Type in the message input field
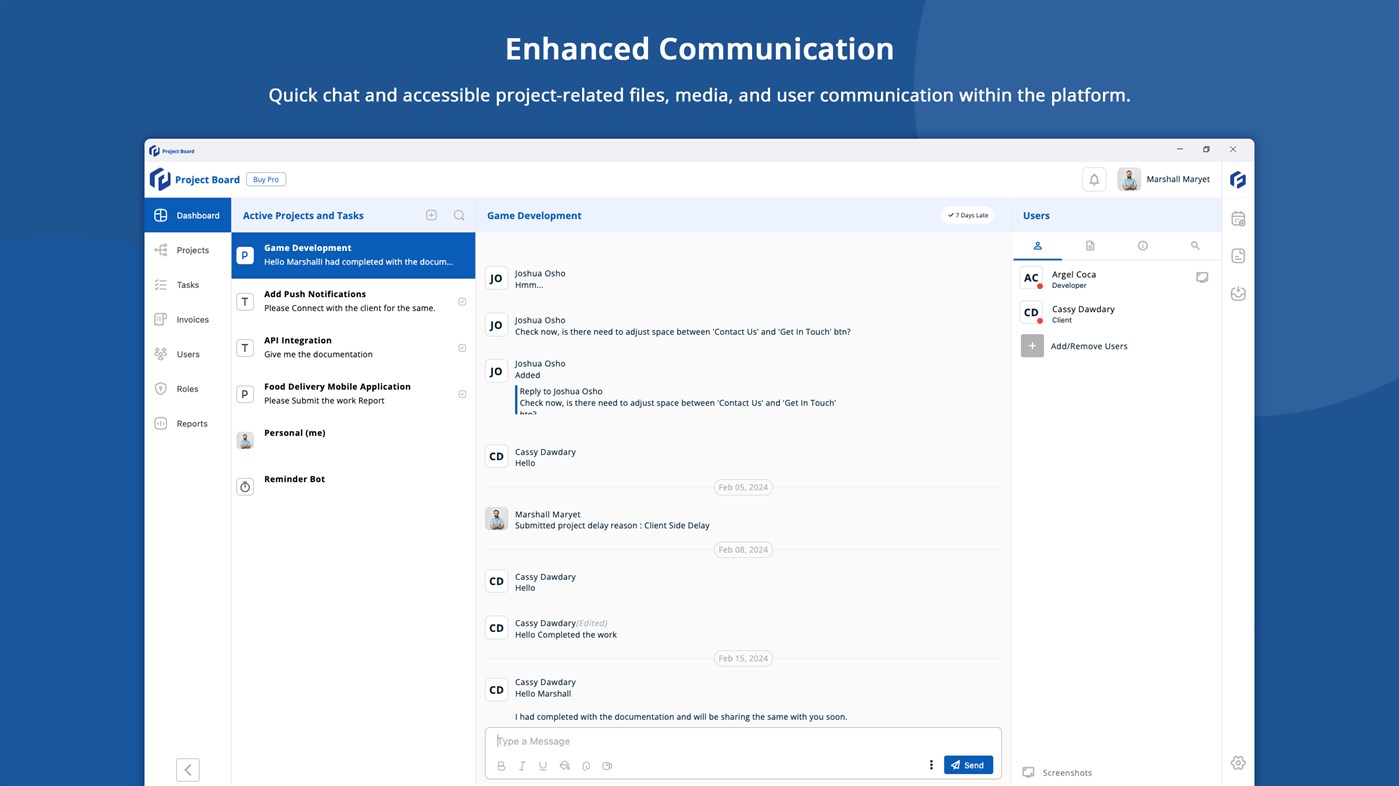 (x=700, y=741)
